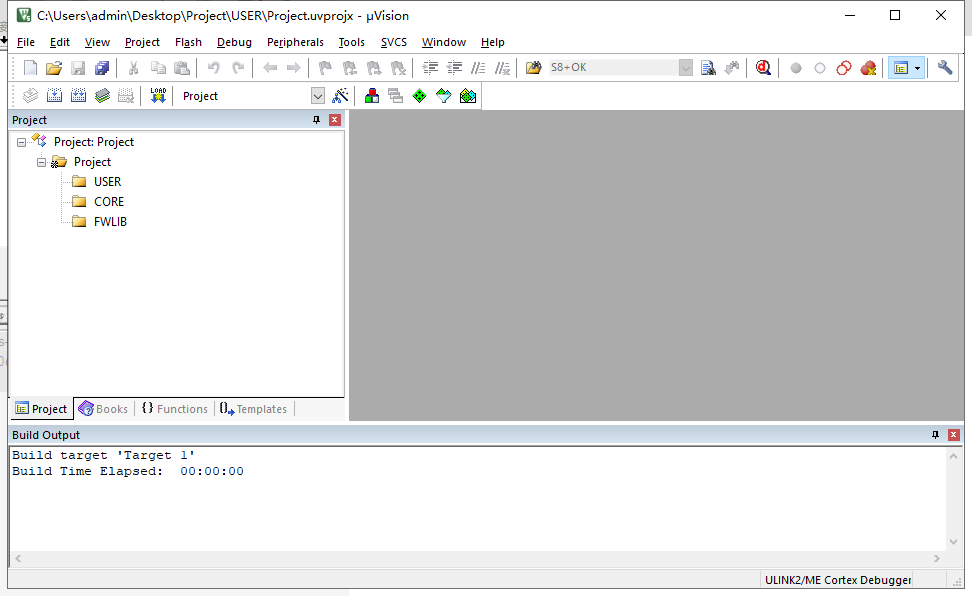Open Batch Build with the stacked icon
The image size is (972, 596).
102,96
